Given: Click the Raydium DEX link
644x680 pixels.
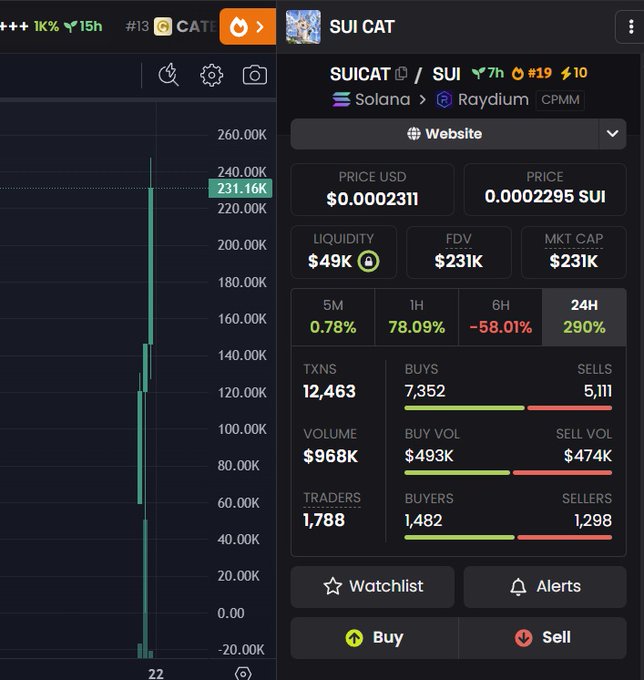Looking at the screenshot, I should click(482, 100).
